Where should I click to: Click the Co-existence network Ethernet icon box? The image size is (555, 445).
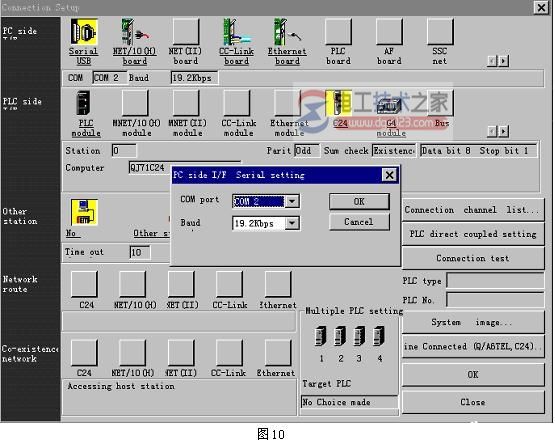[278, 353]
